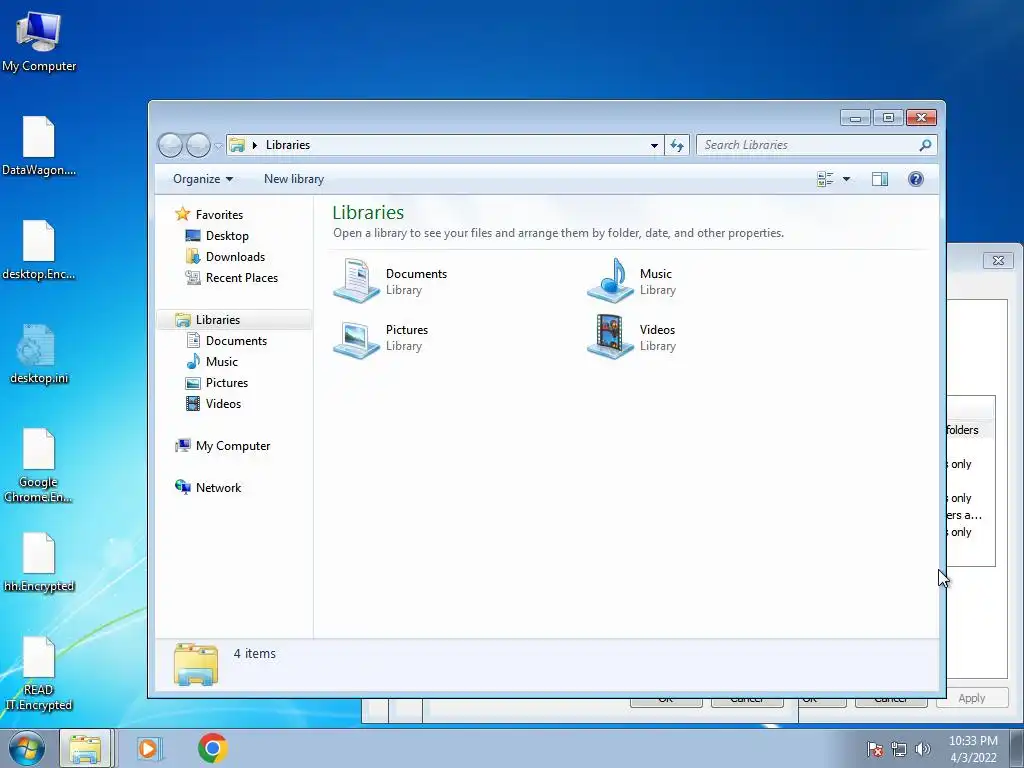This screenshot has height=768, width=1024.
Task: Select the READ IT.Encrypted desktop file
Action: pos(39,673)
